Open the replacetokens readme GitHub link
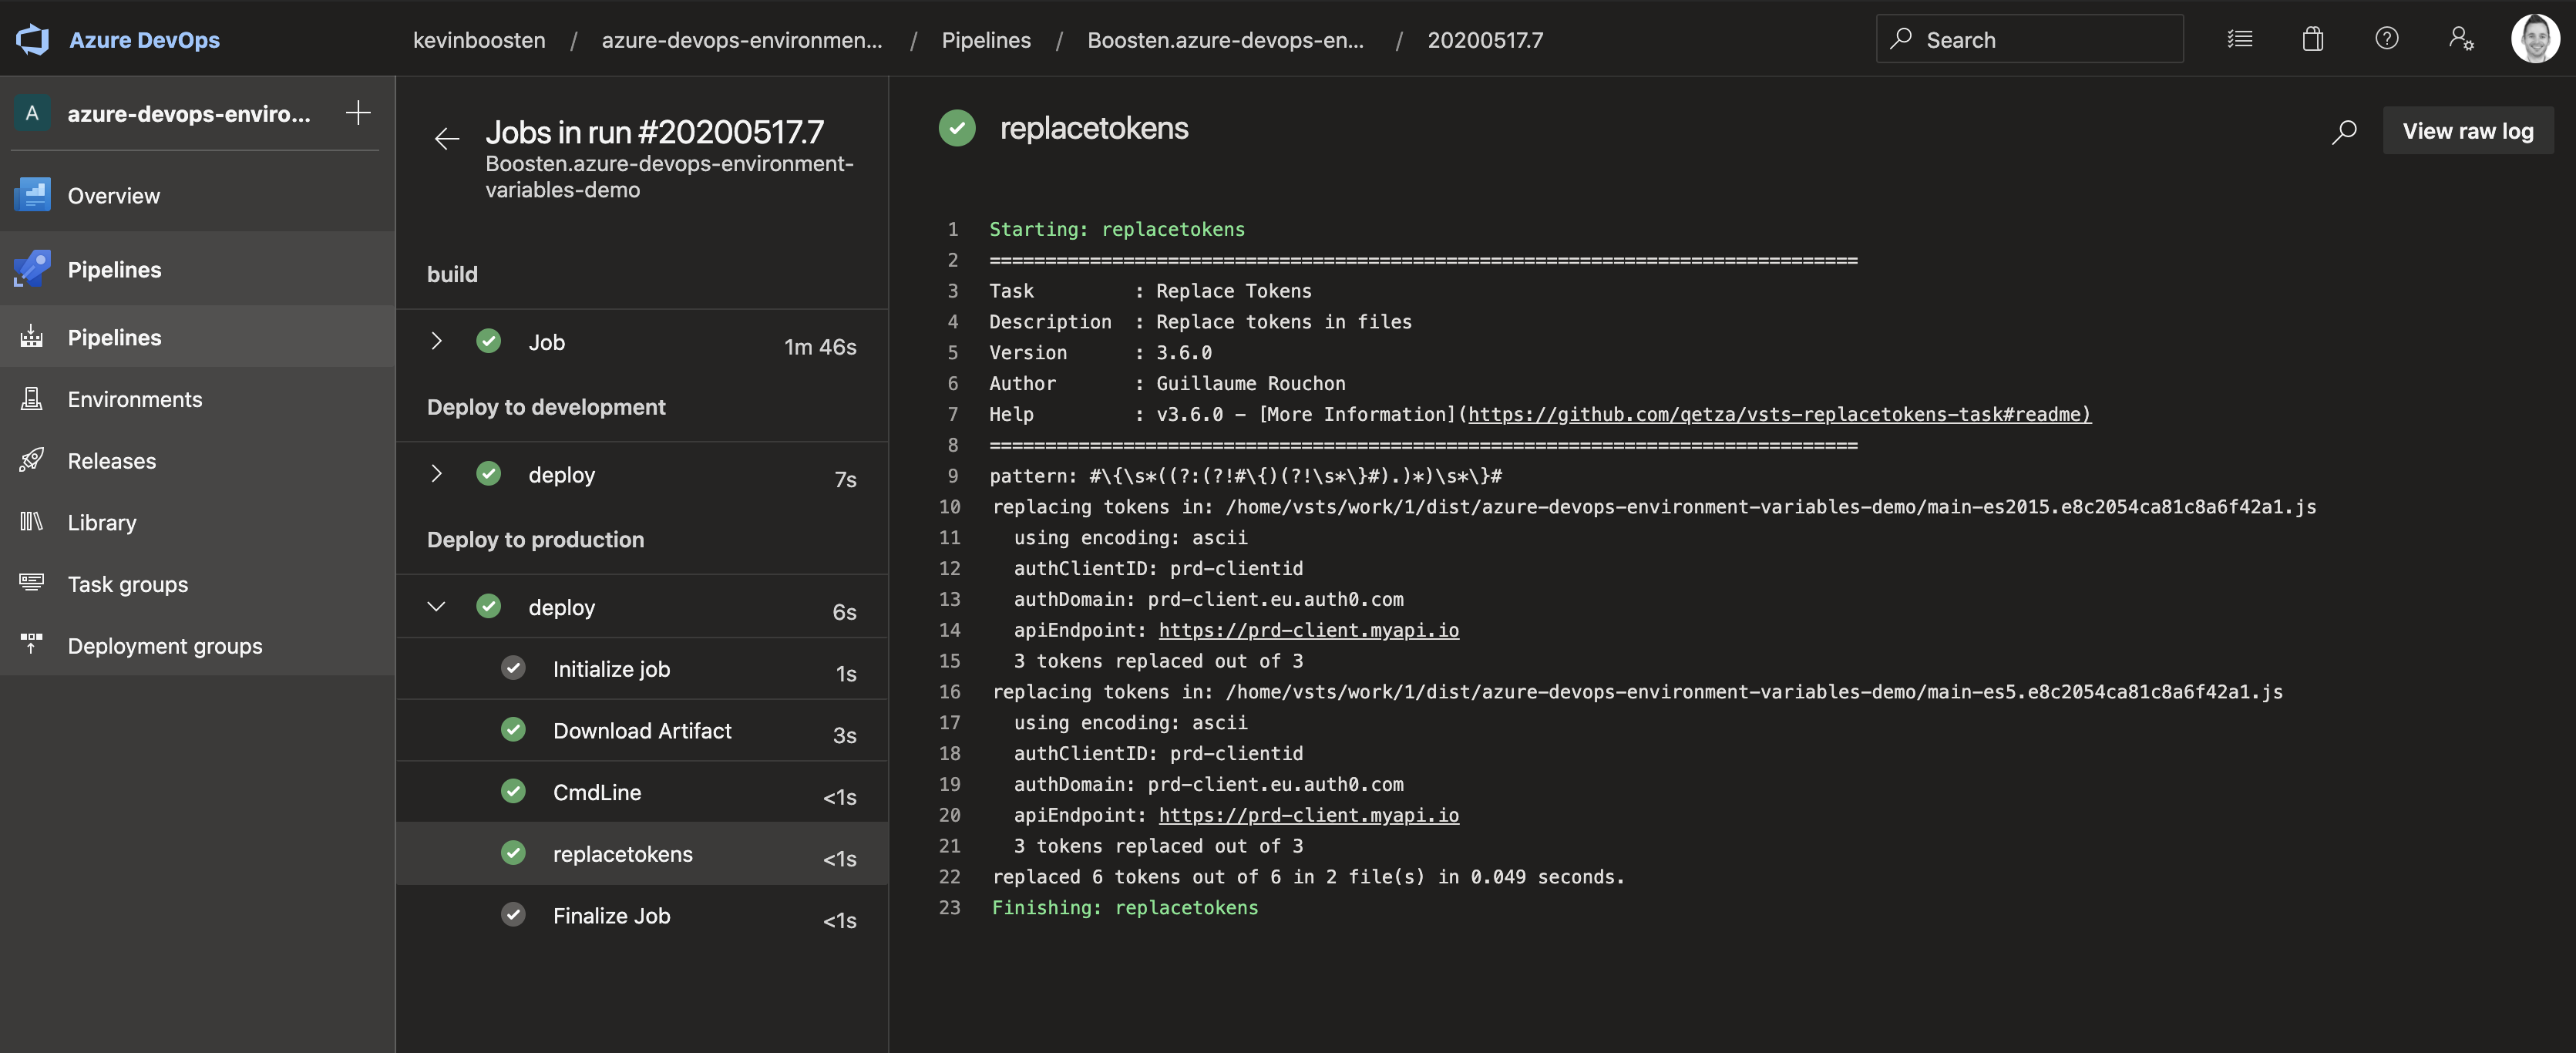Viewport: 2576px width, 1053px height. tap(1776, 414)
